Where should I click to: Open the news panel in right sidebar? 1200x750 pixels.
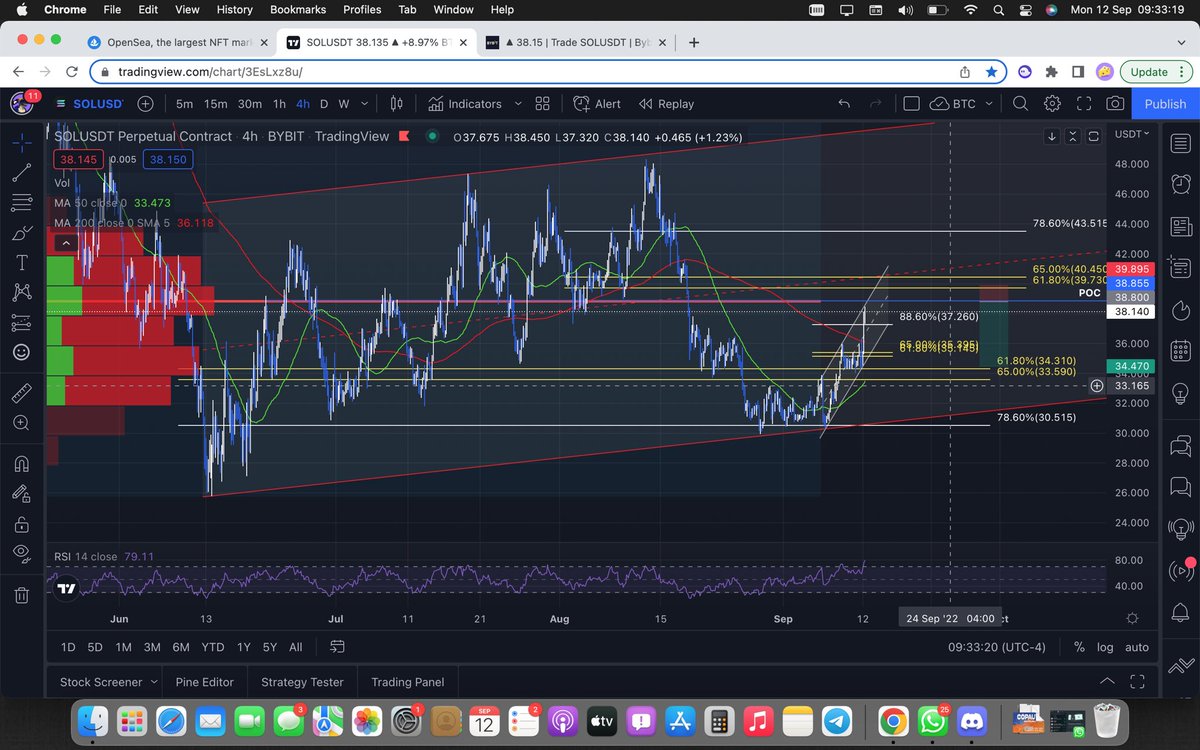pyautogui.click(x=1179, y=226)
